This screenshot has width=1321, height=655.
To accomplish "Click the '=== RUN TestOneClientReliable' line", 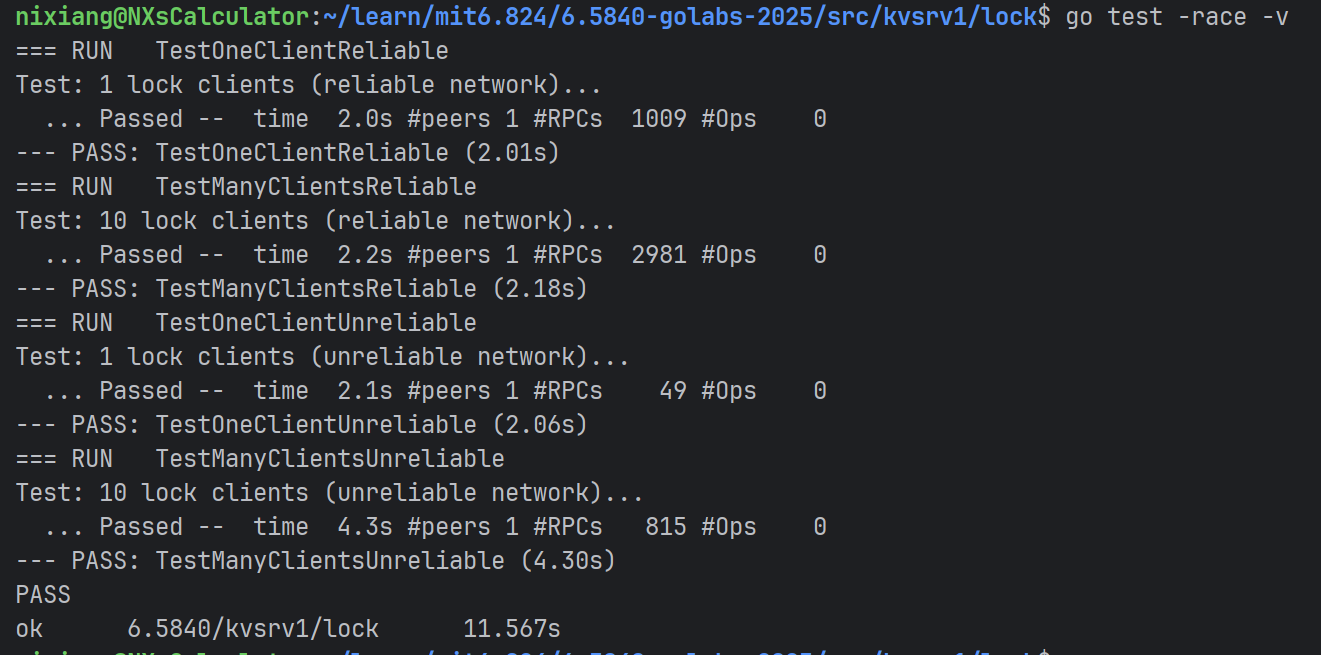I will pyautogui.click(x=232, y=51).
